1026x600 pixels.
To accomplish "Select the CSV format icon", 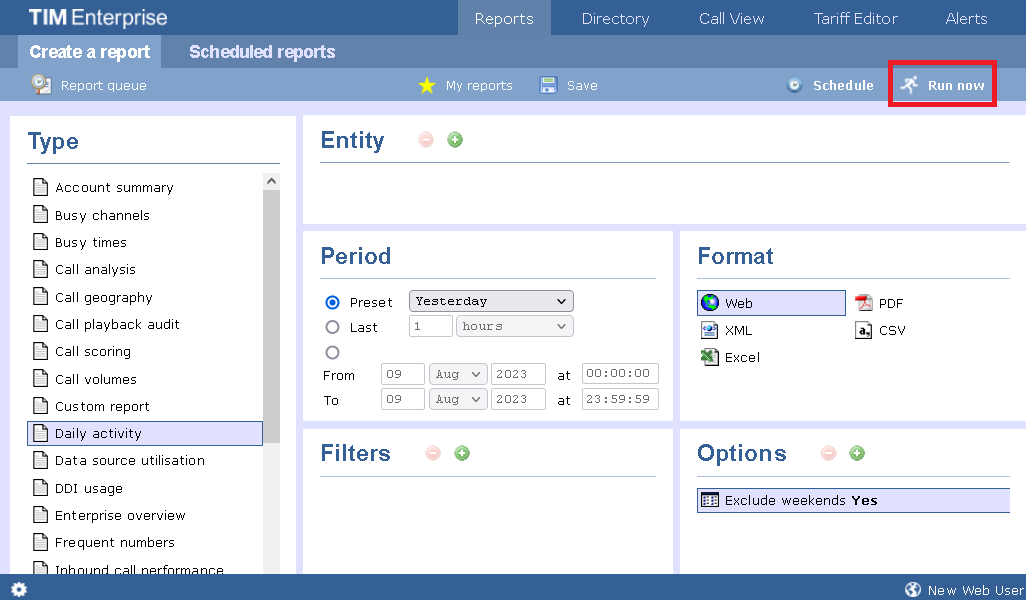I will point(863,330).
